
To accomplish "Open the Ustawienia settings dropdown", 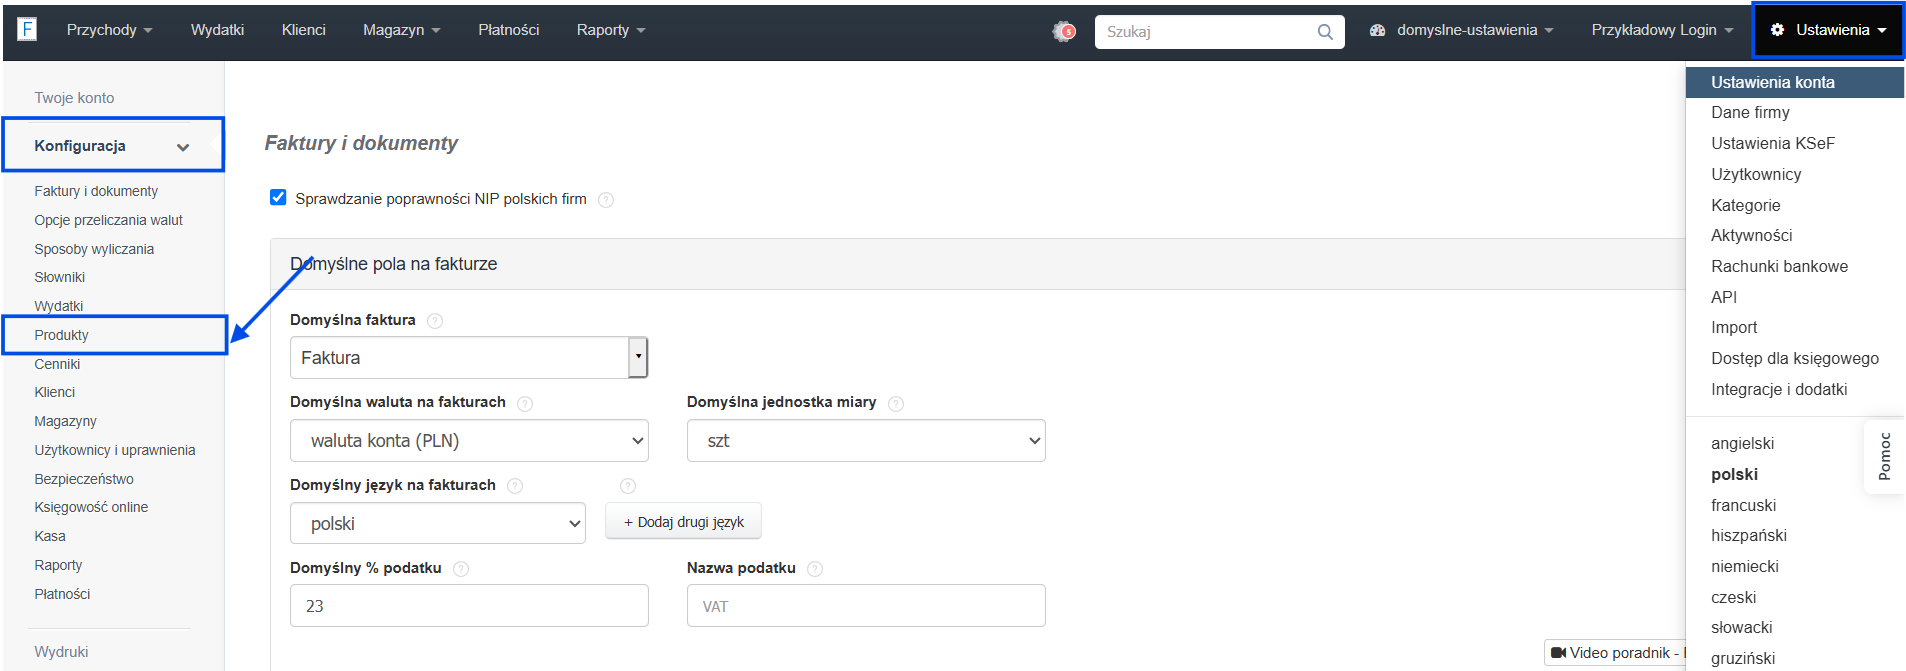I will click(1828, 30).
